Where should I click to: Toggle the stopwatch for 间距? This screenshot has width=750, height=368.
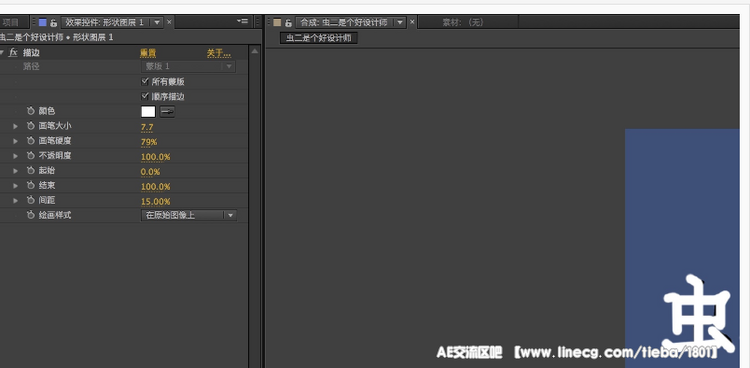31,201
